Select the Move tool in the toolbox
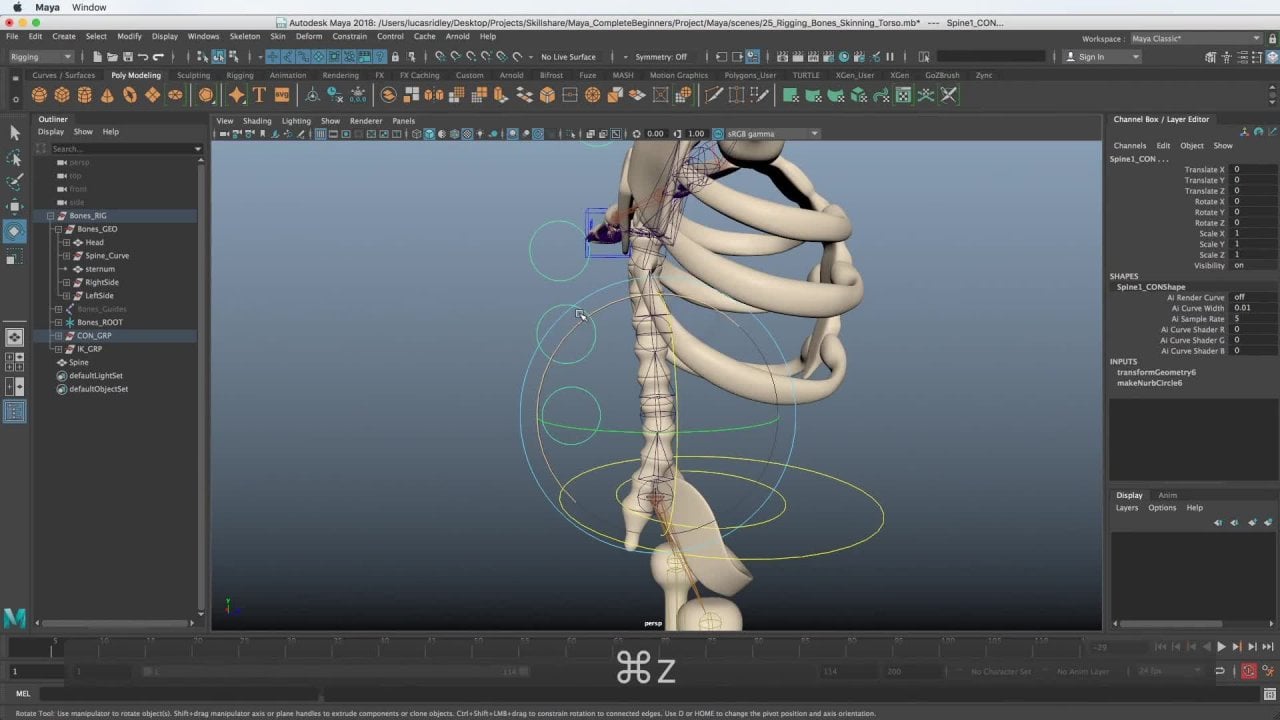The width and height of the screenshot is (1280, 720). click(14, 207)
